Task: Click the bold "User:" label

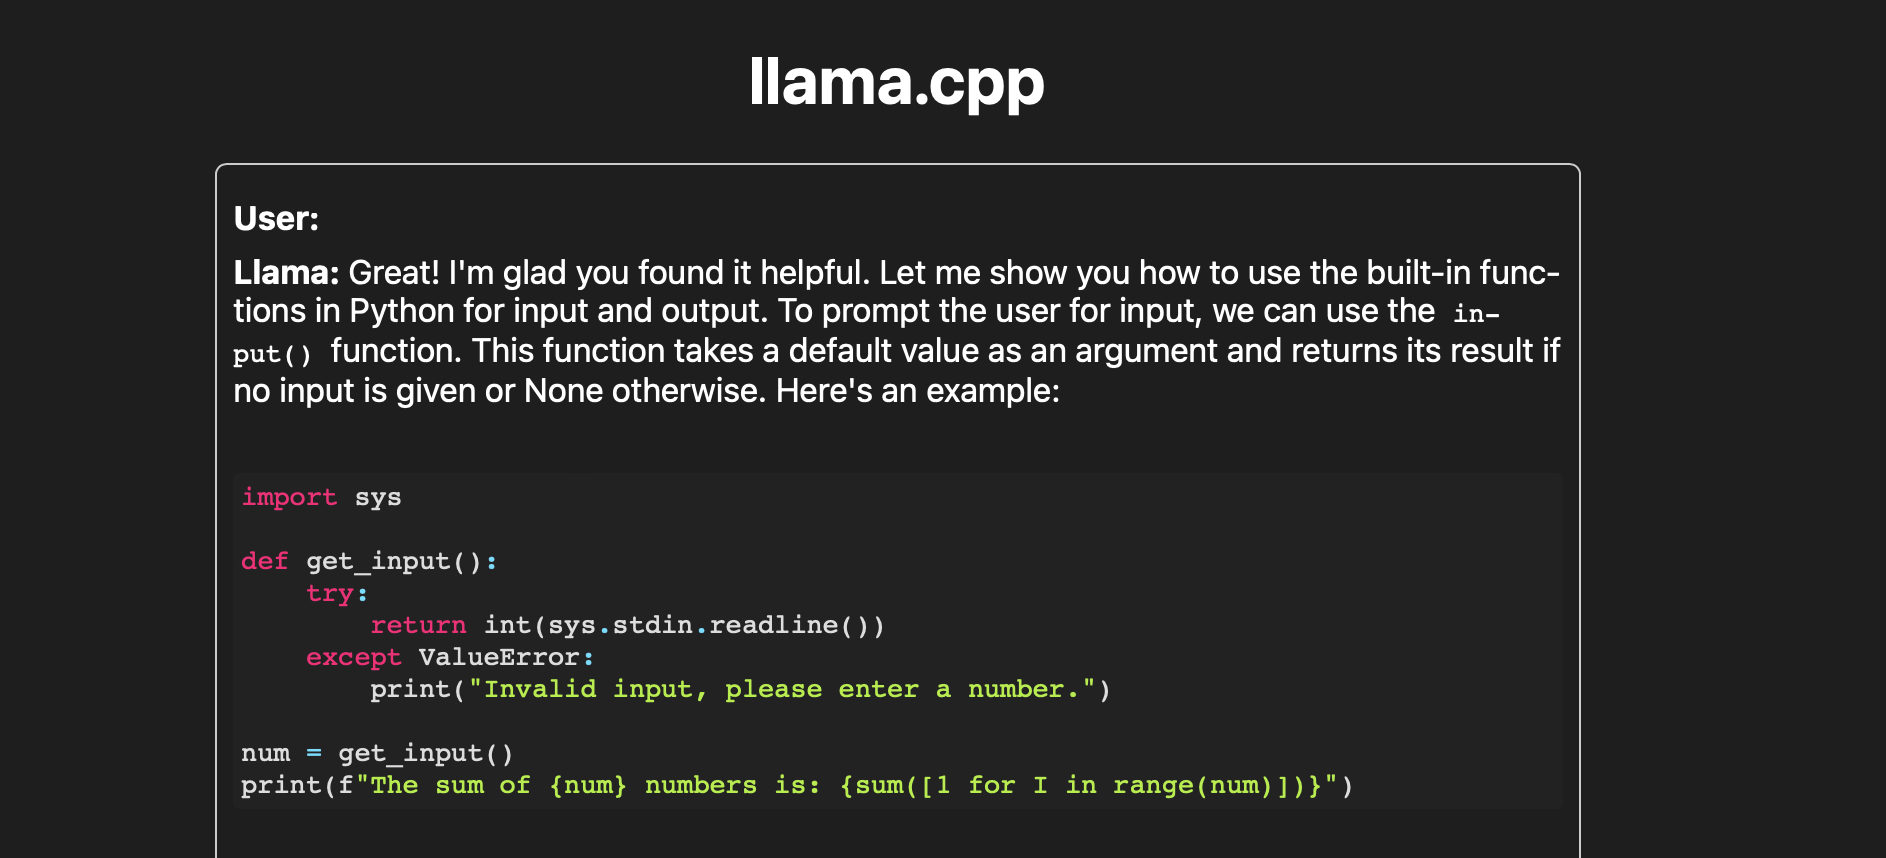Action: [276, 218]
